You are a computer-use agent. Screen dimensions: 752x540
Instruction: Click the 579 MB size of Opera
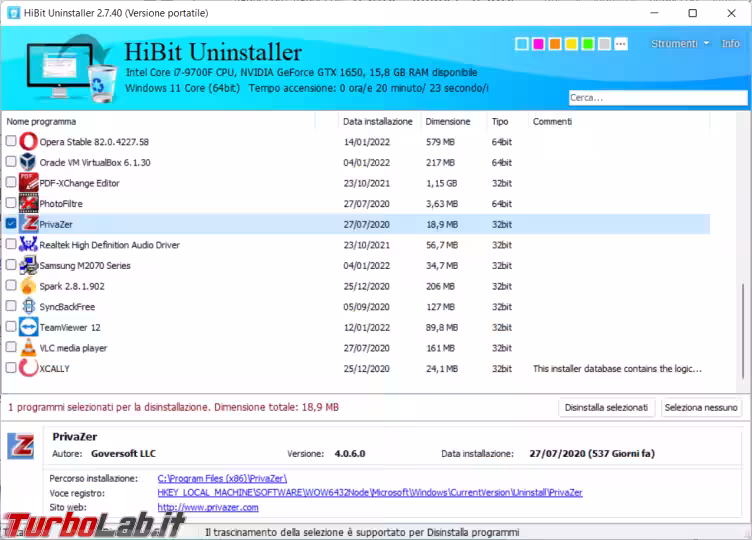pyautogui.click(x=440, y=142)
